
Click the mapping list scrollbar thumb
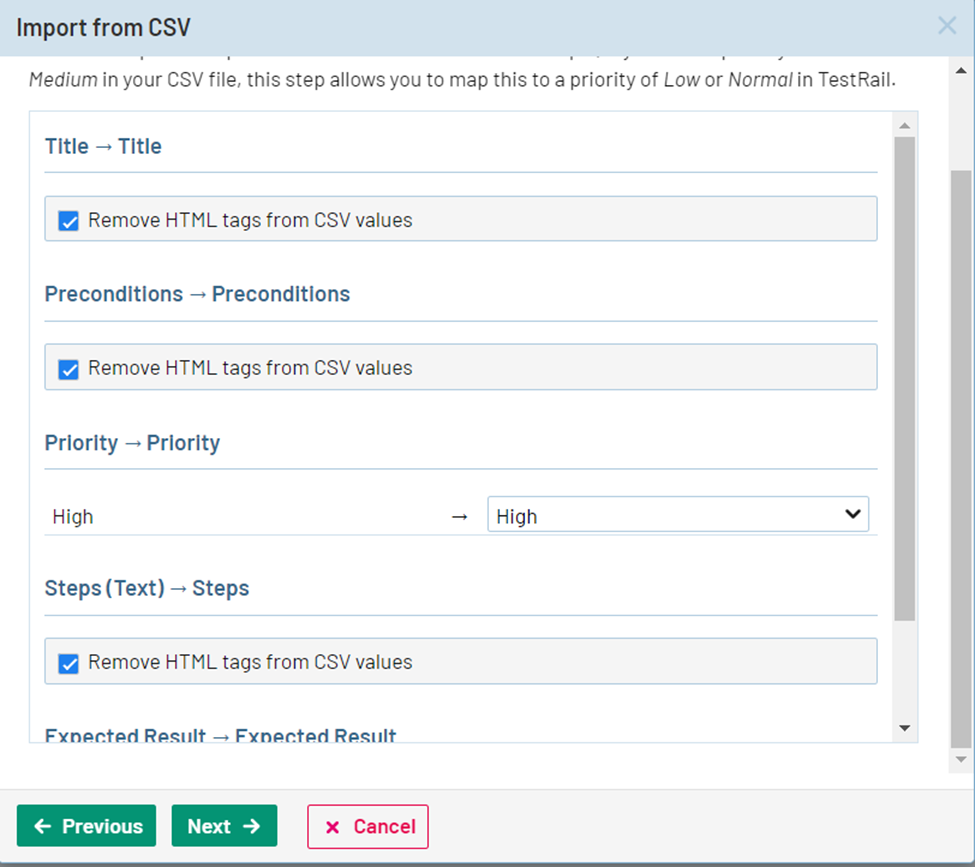pos(904,380)
